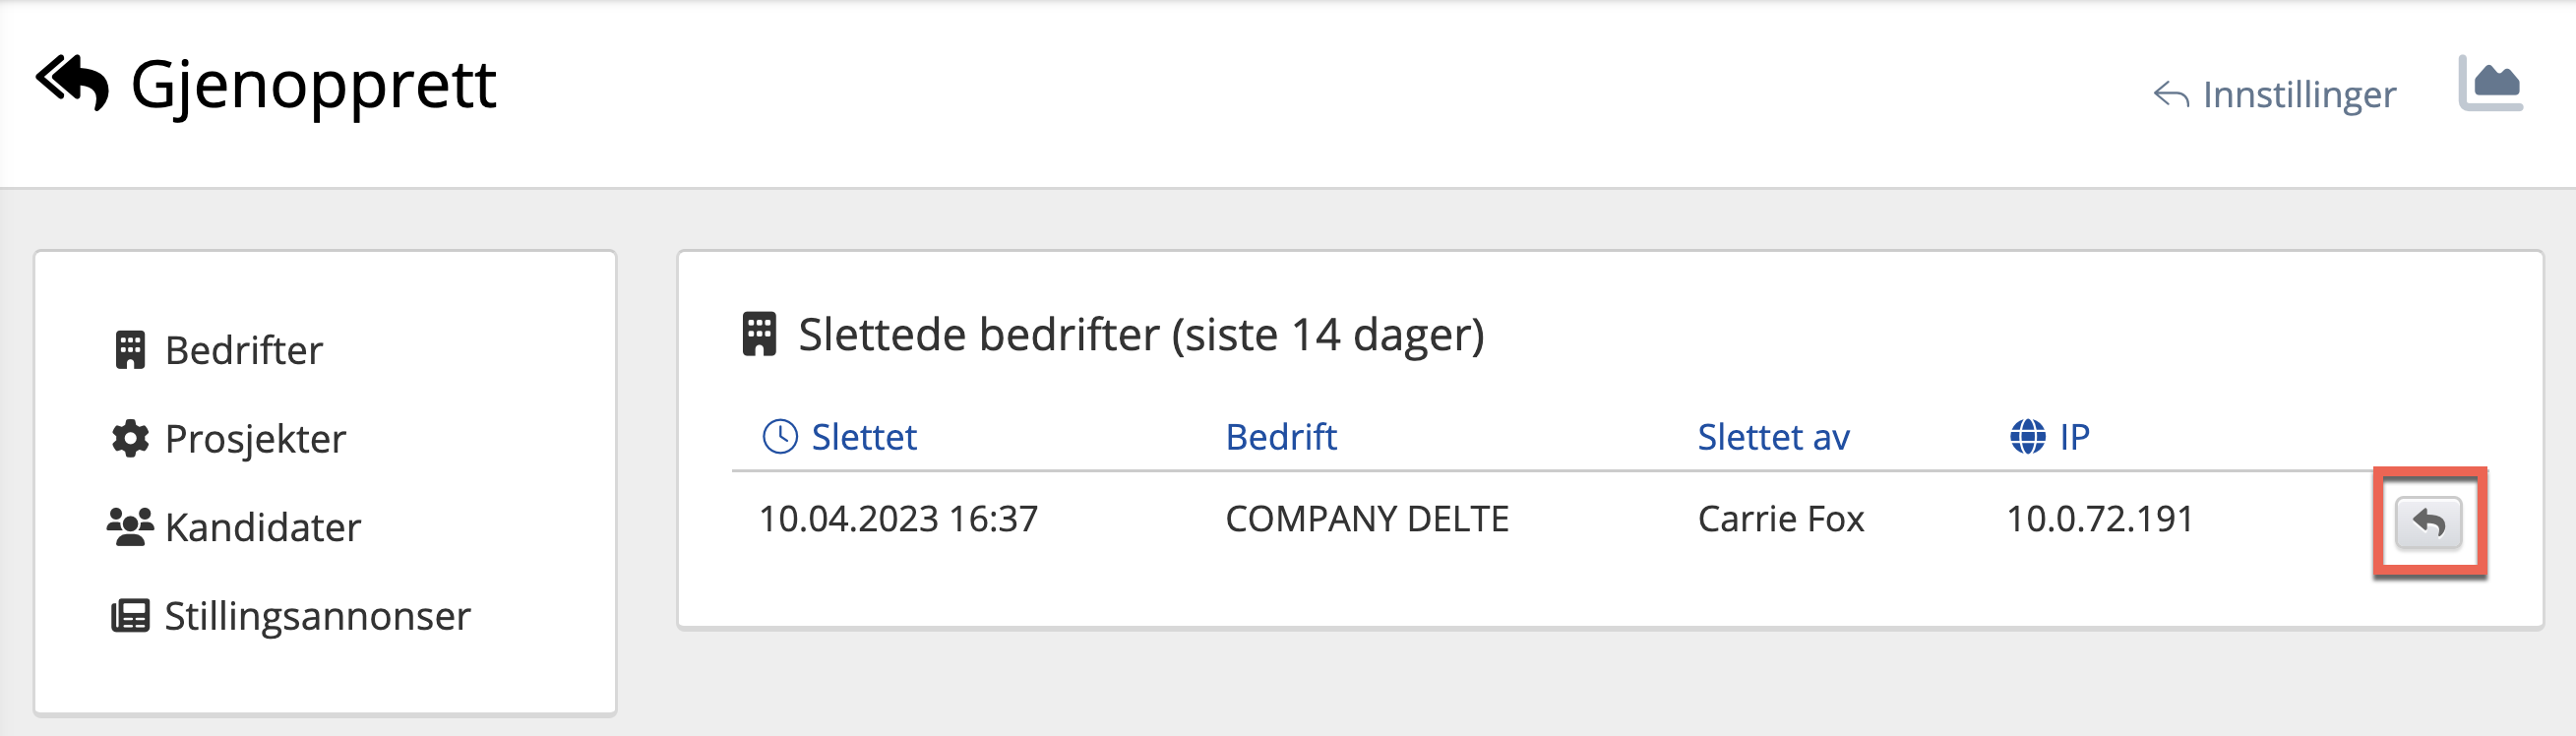Viewport: 2576px width, 736px height.
Task: Select Kandidater in the sidebar
Action: [262, 527]
